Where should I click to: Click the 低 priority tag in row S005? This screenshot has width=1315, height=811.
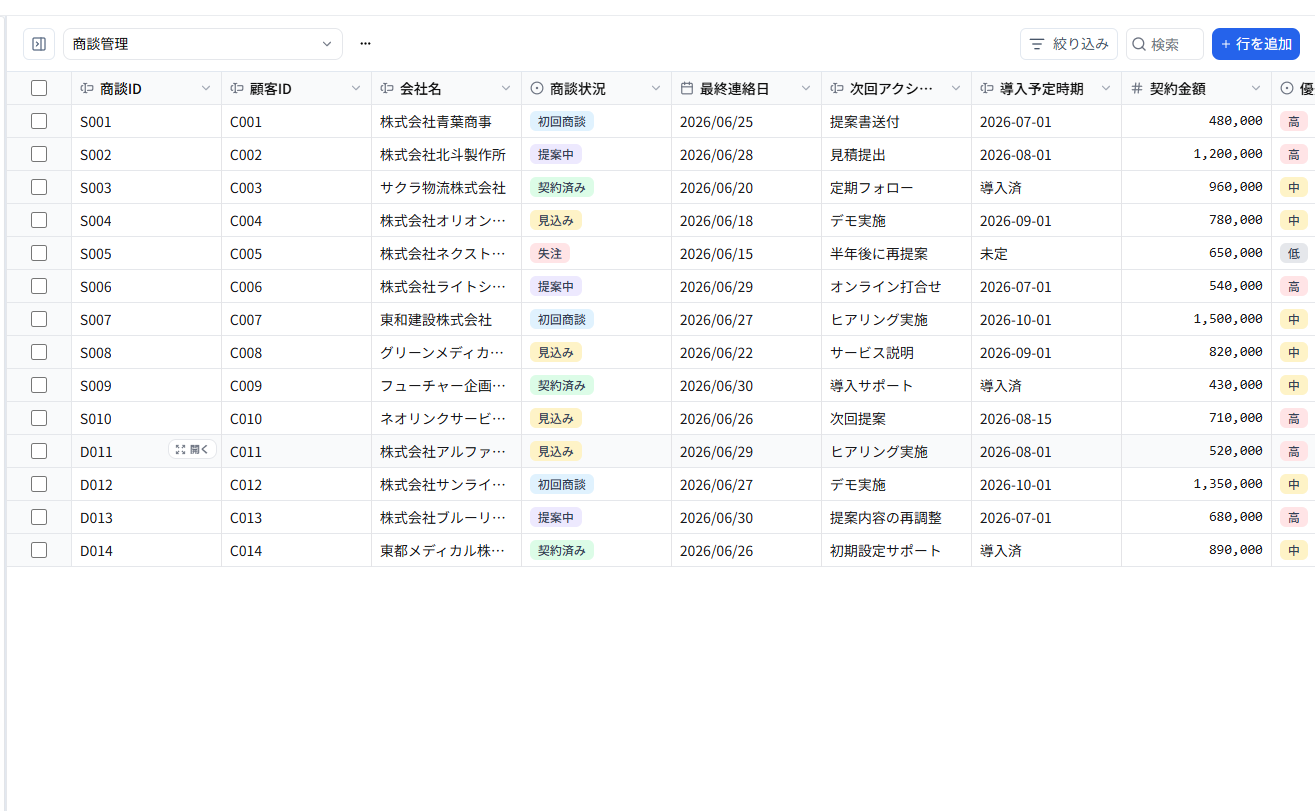point(1294,254)
